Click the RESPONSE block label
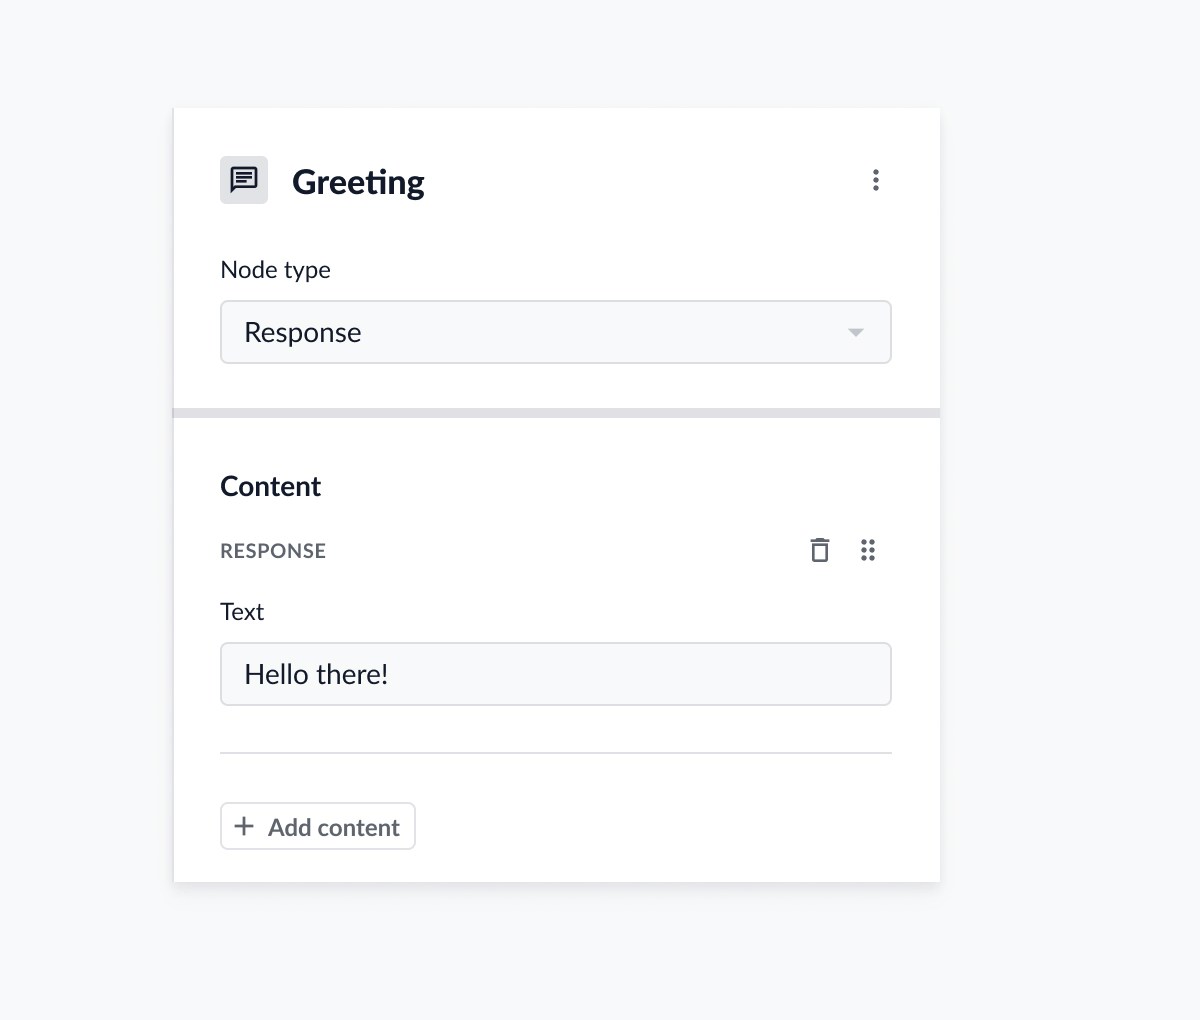 (x=273, y=551)
